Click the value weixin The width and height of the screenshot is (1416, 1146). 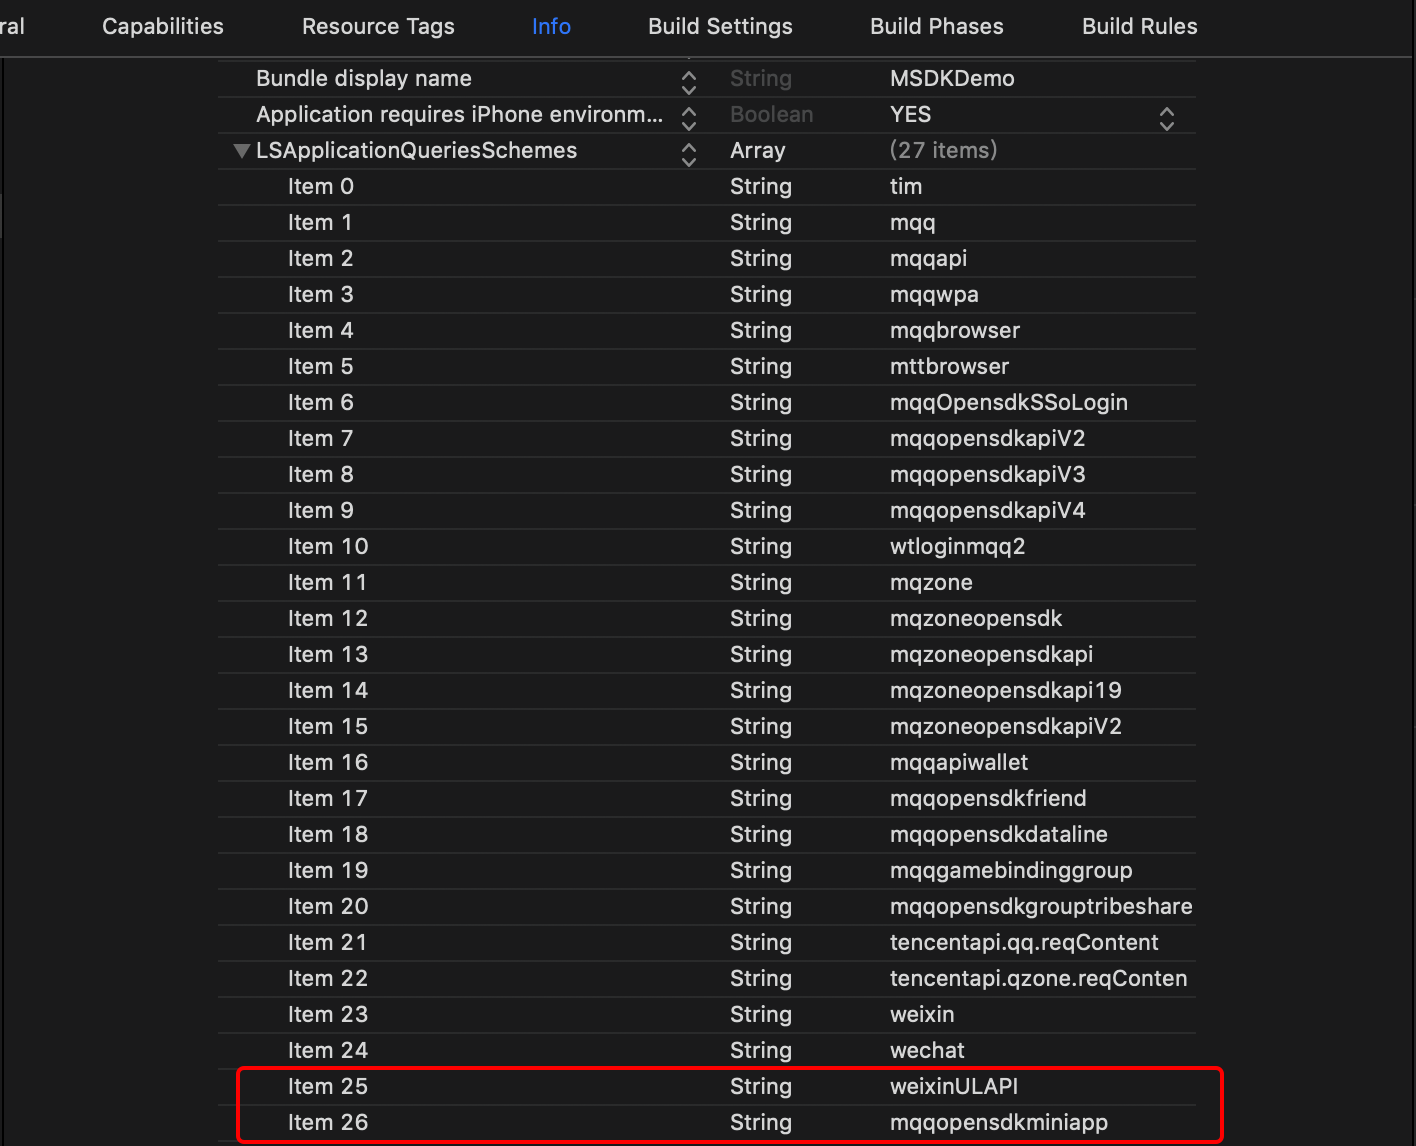[x=922, y=1015]
